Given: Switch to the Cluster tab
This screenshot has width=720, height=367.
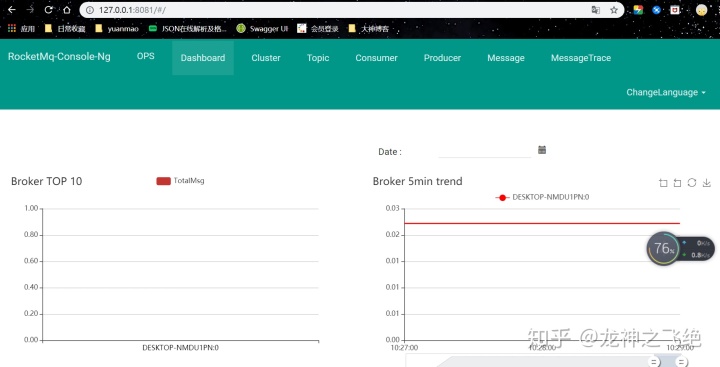Looking at the screenshot, I should [x=266, y=58].
